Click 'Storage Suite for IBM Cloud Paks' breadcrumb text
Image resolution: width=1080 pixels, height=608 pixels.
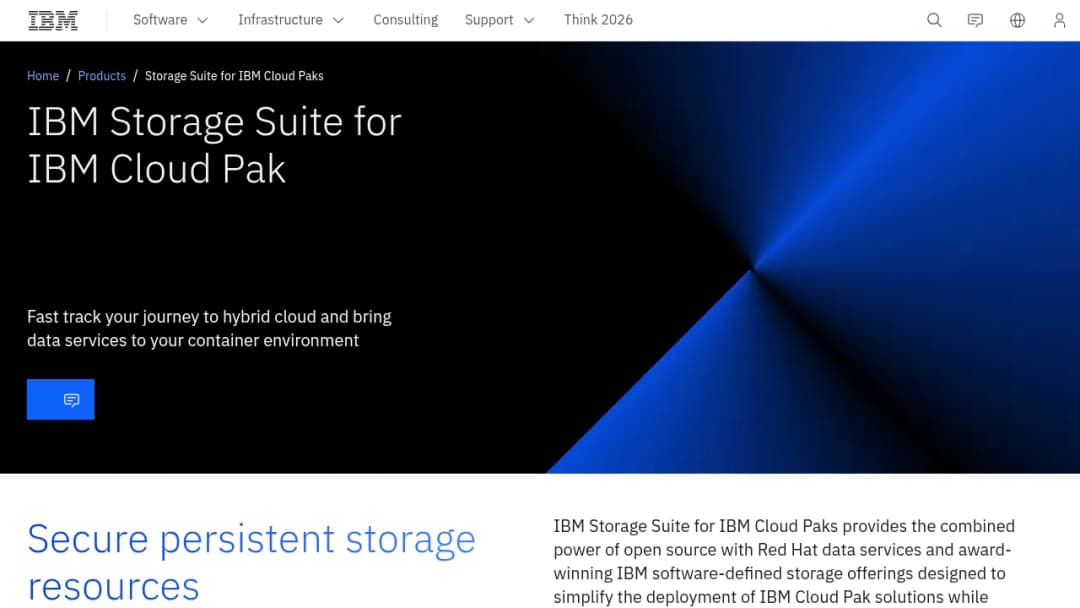(234, 76)
